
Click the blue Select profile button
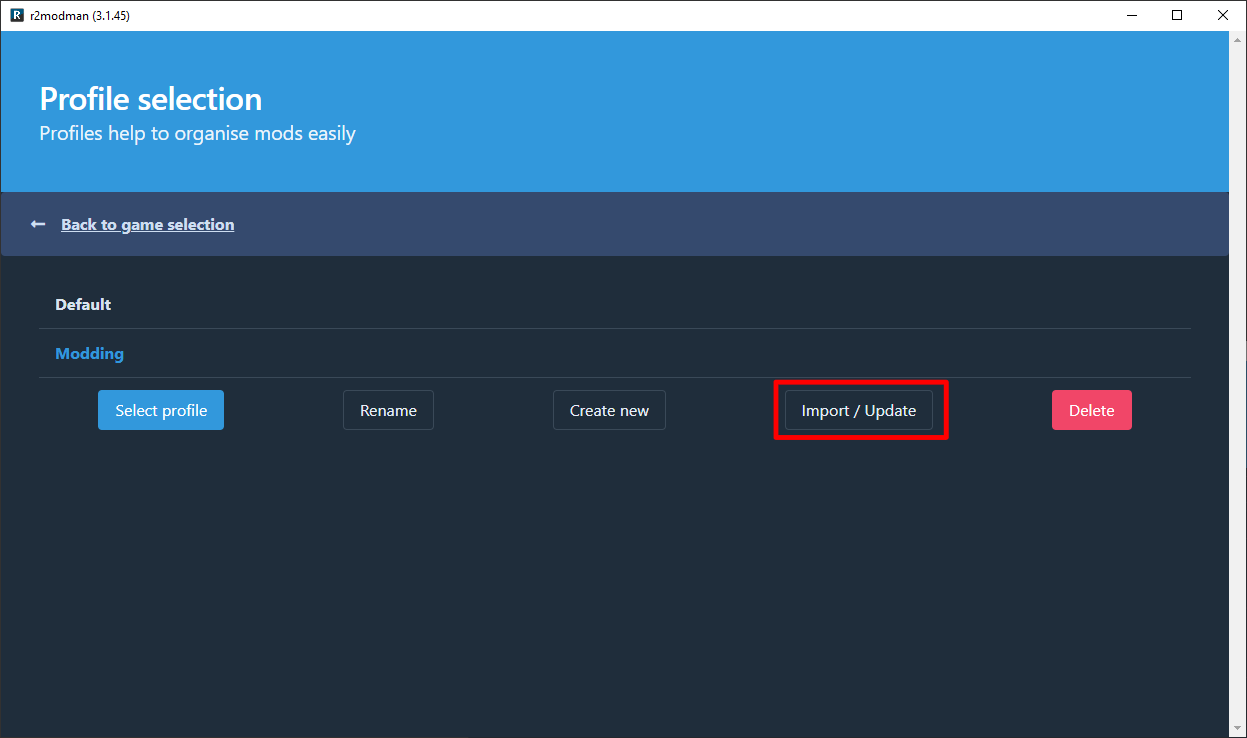click(x=160, y=409)
